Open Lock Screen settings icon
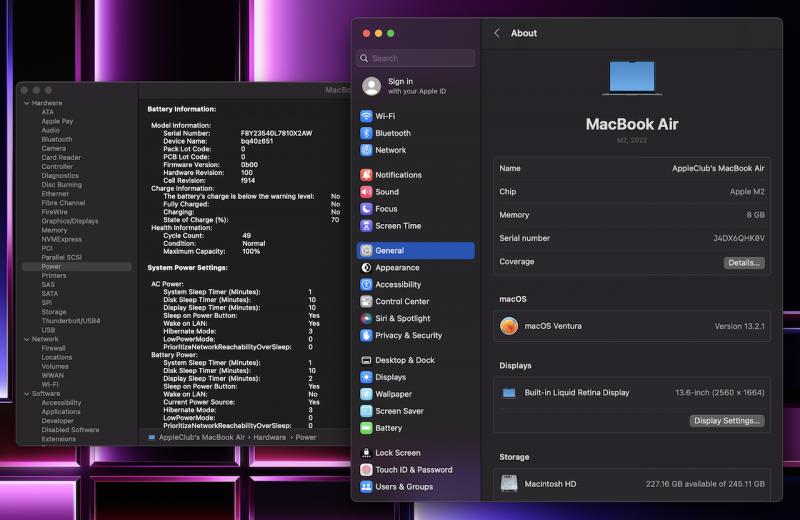Viewport: 800px width, 520px height. pos(366,452)
